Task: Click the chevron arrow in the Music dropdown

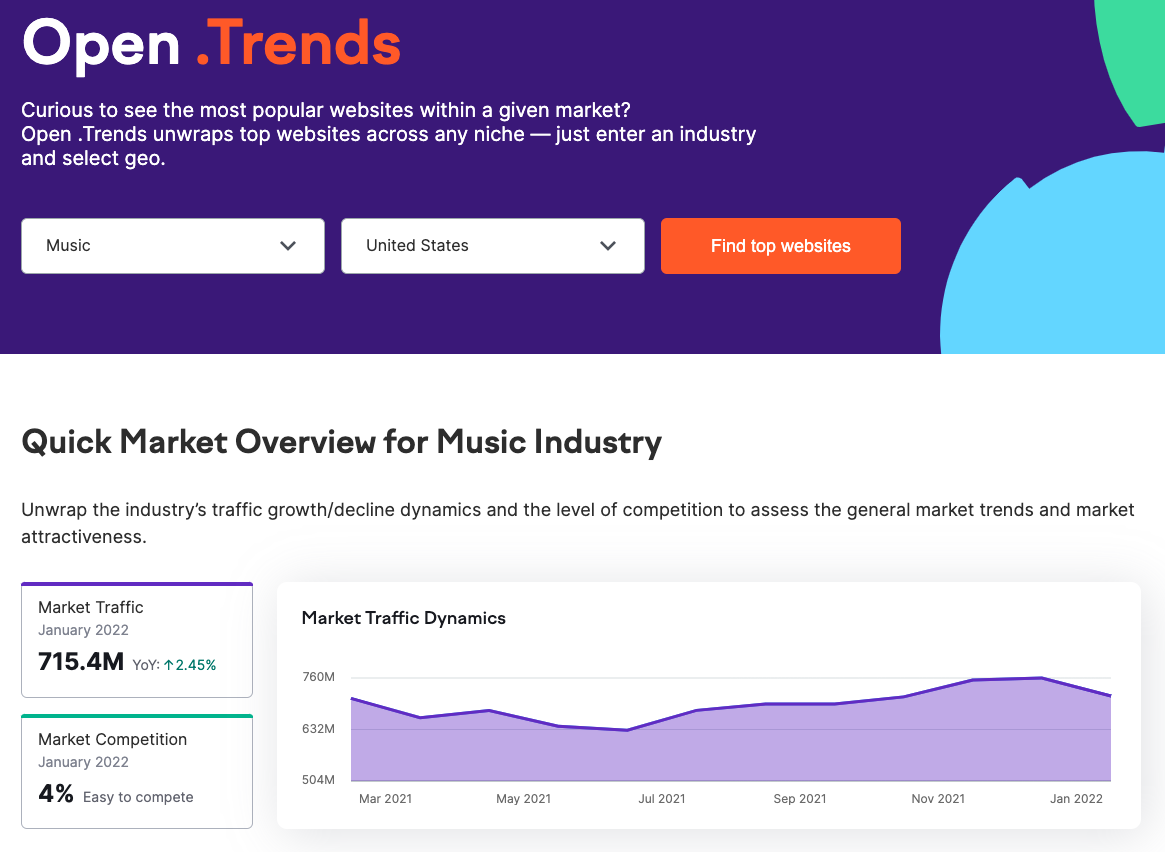Action: coord(288,246)
